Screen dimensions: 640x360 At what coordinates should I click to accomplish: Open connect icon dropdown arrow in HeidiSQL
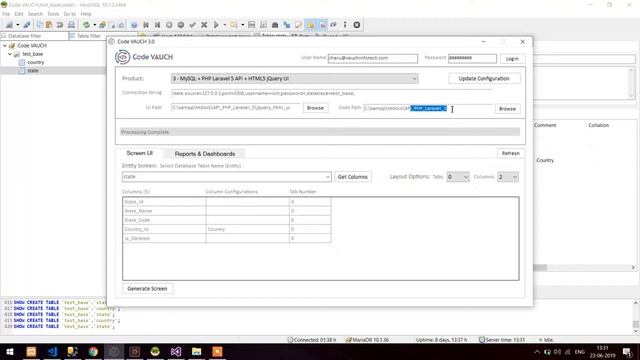tap(18, 25)
